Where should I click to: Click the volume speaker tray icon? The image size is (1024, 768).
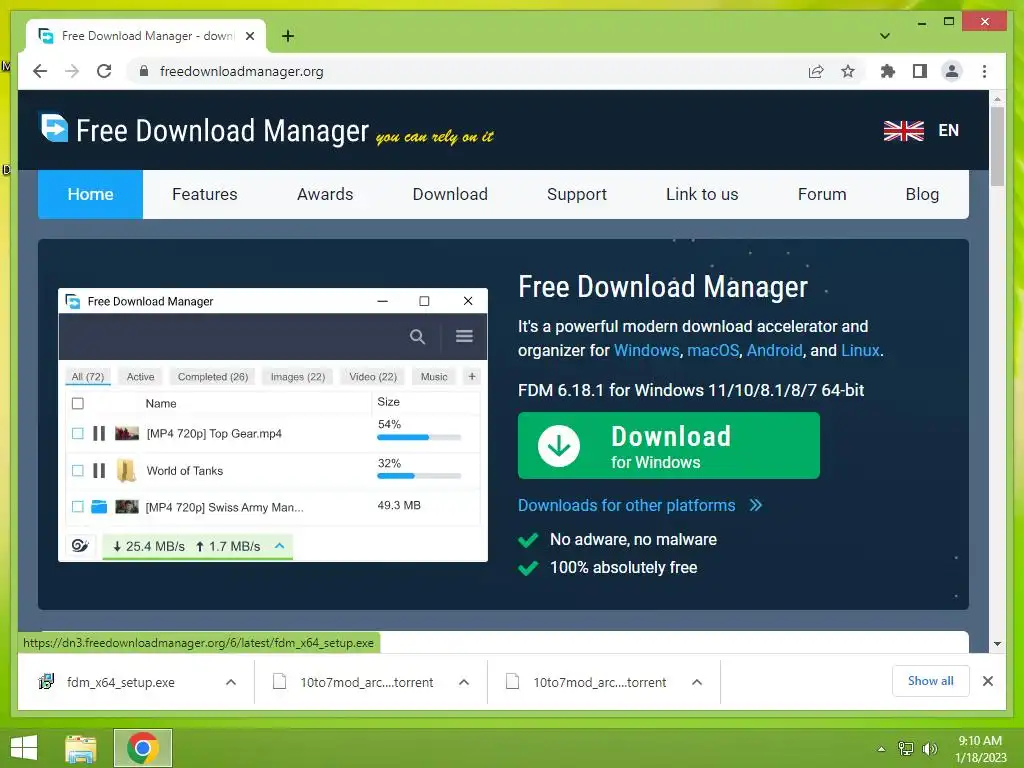pyautogui.click(x=930, y=748)
